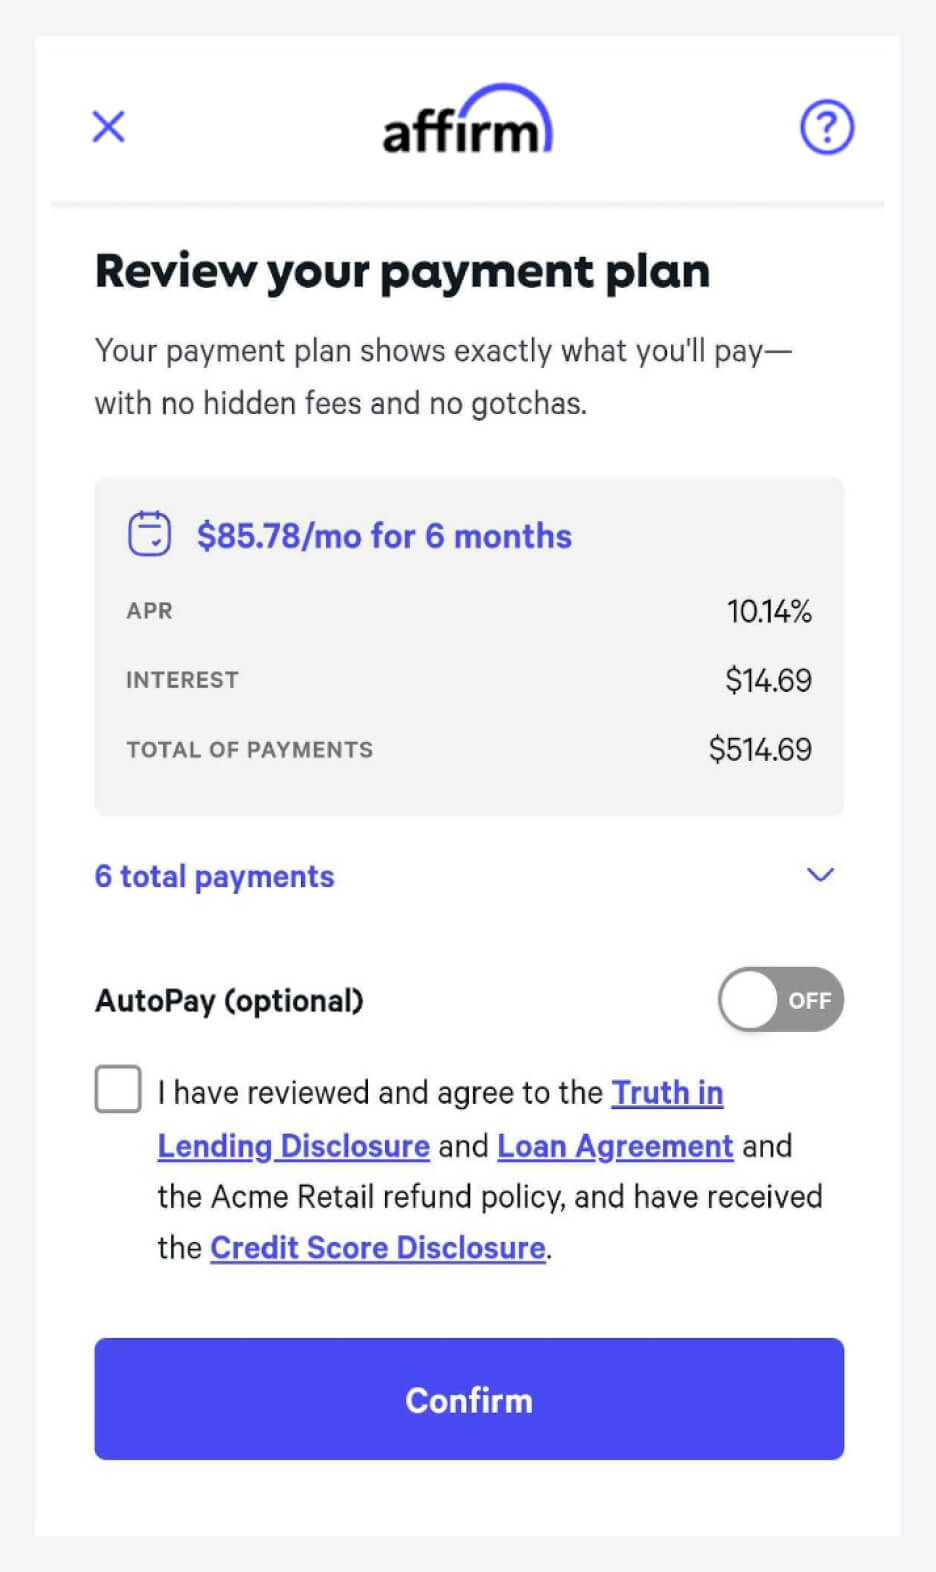Expand the payments list with the chevron arrow

[x=820, y=875]
